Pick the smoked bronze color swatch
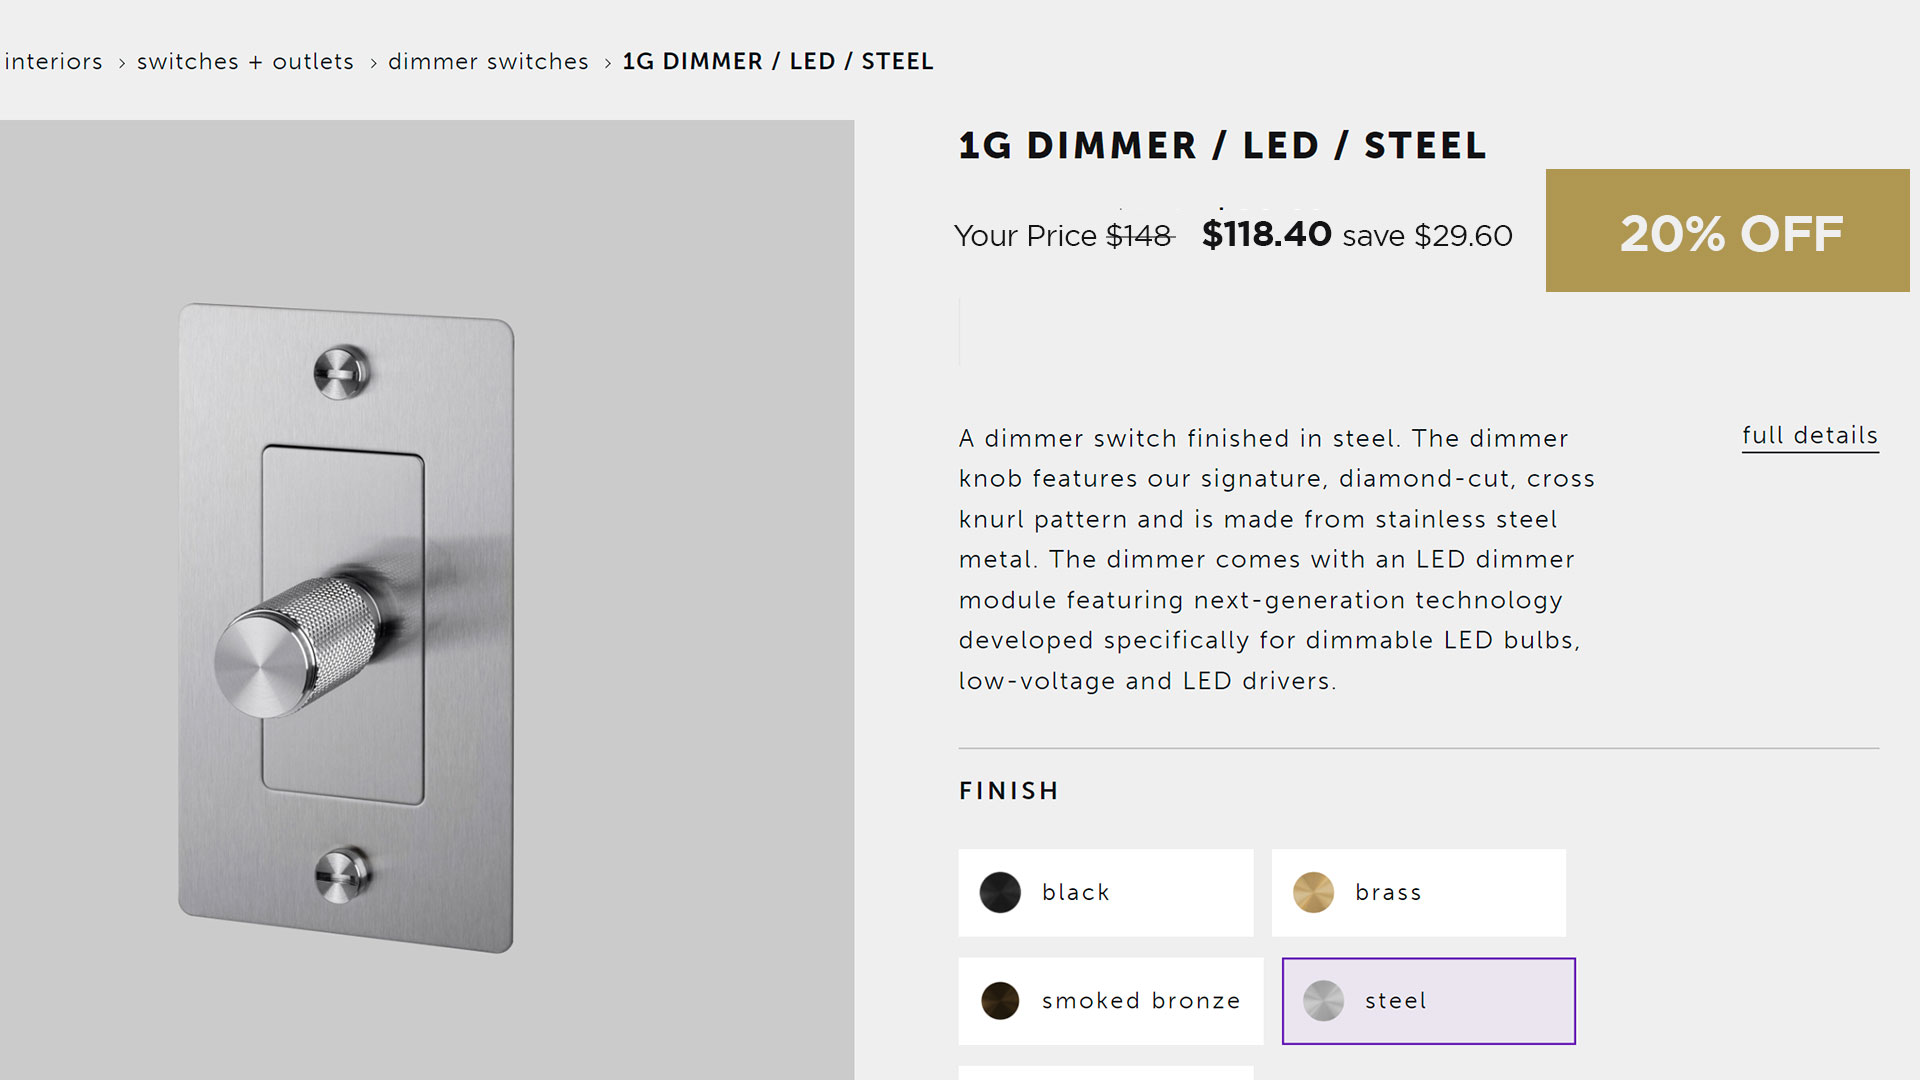This screenshot has width=1920, height=1080. [1000, 1001]
